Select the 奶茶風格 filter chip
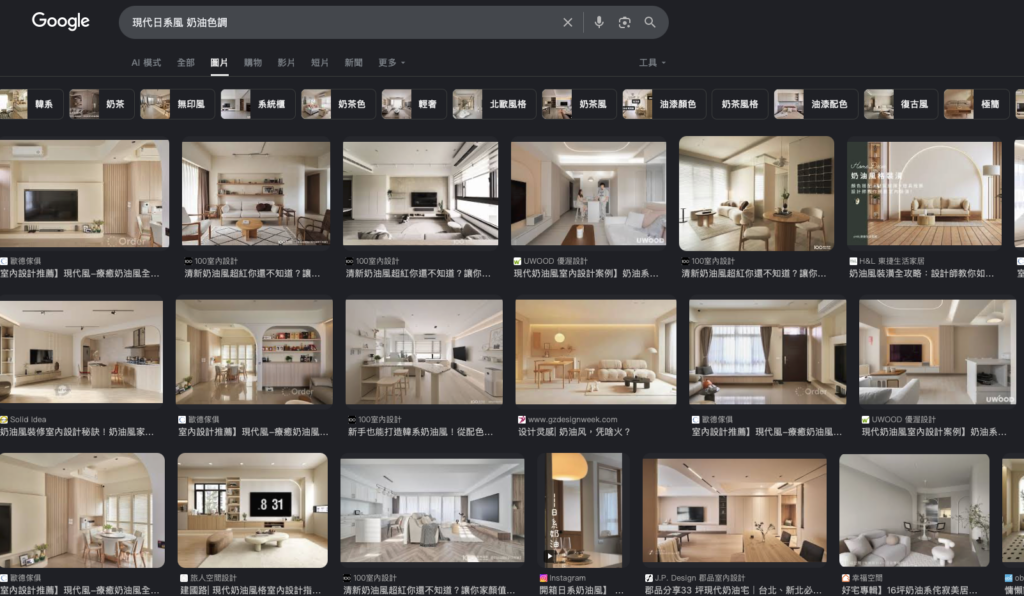Viewport: 1024px width, 596px height. coord(739,104)
